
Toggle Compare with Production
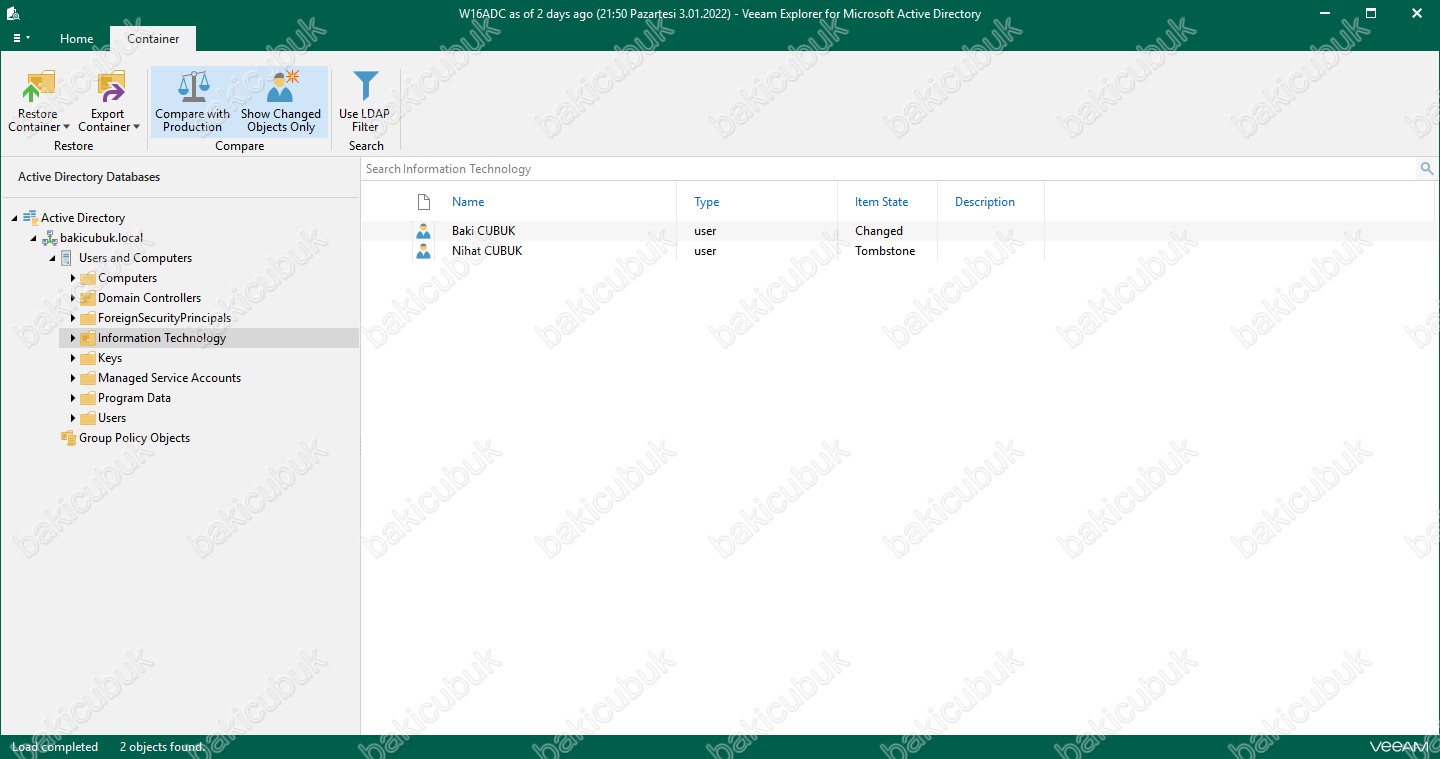click(x=192, y=101)
